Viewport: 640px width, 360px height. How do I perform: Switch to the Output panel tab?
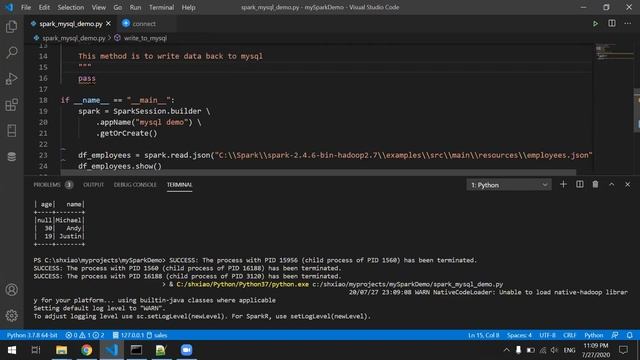pyautogui.click(x=93, y=185)
